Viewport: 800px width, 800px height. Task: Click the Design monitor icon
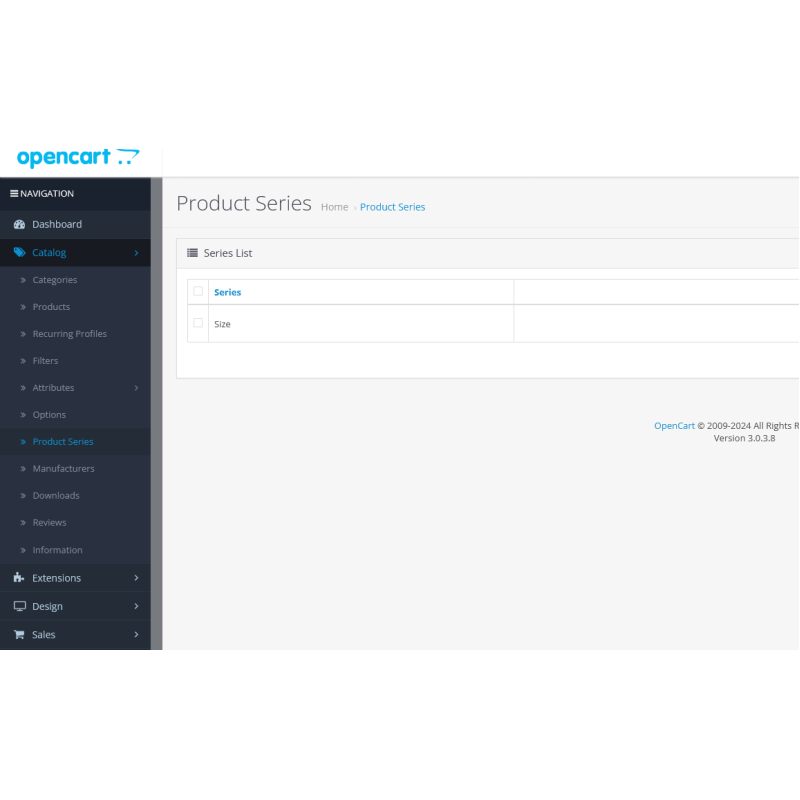click(19, 606)
